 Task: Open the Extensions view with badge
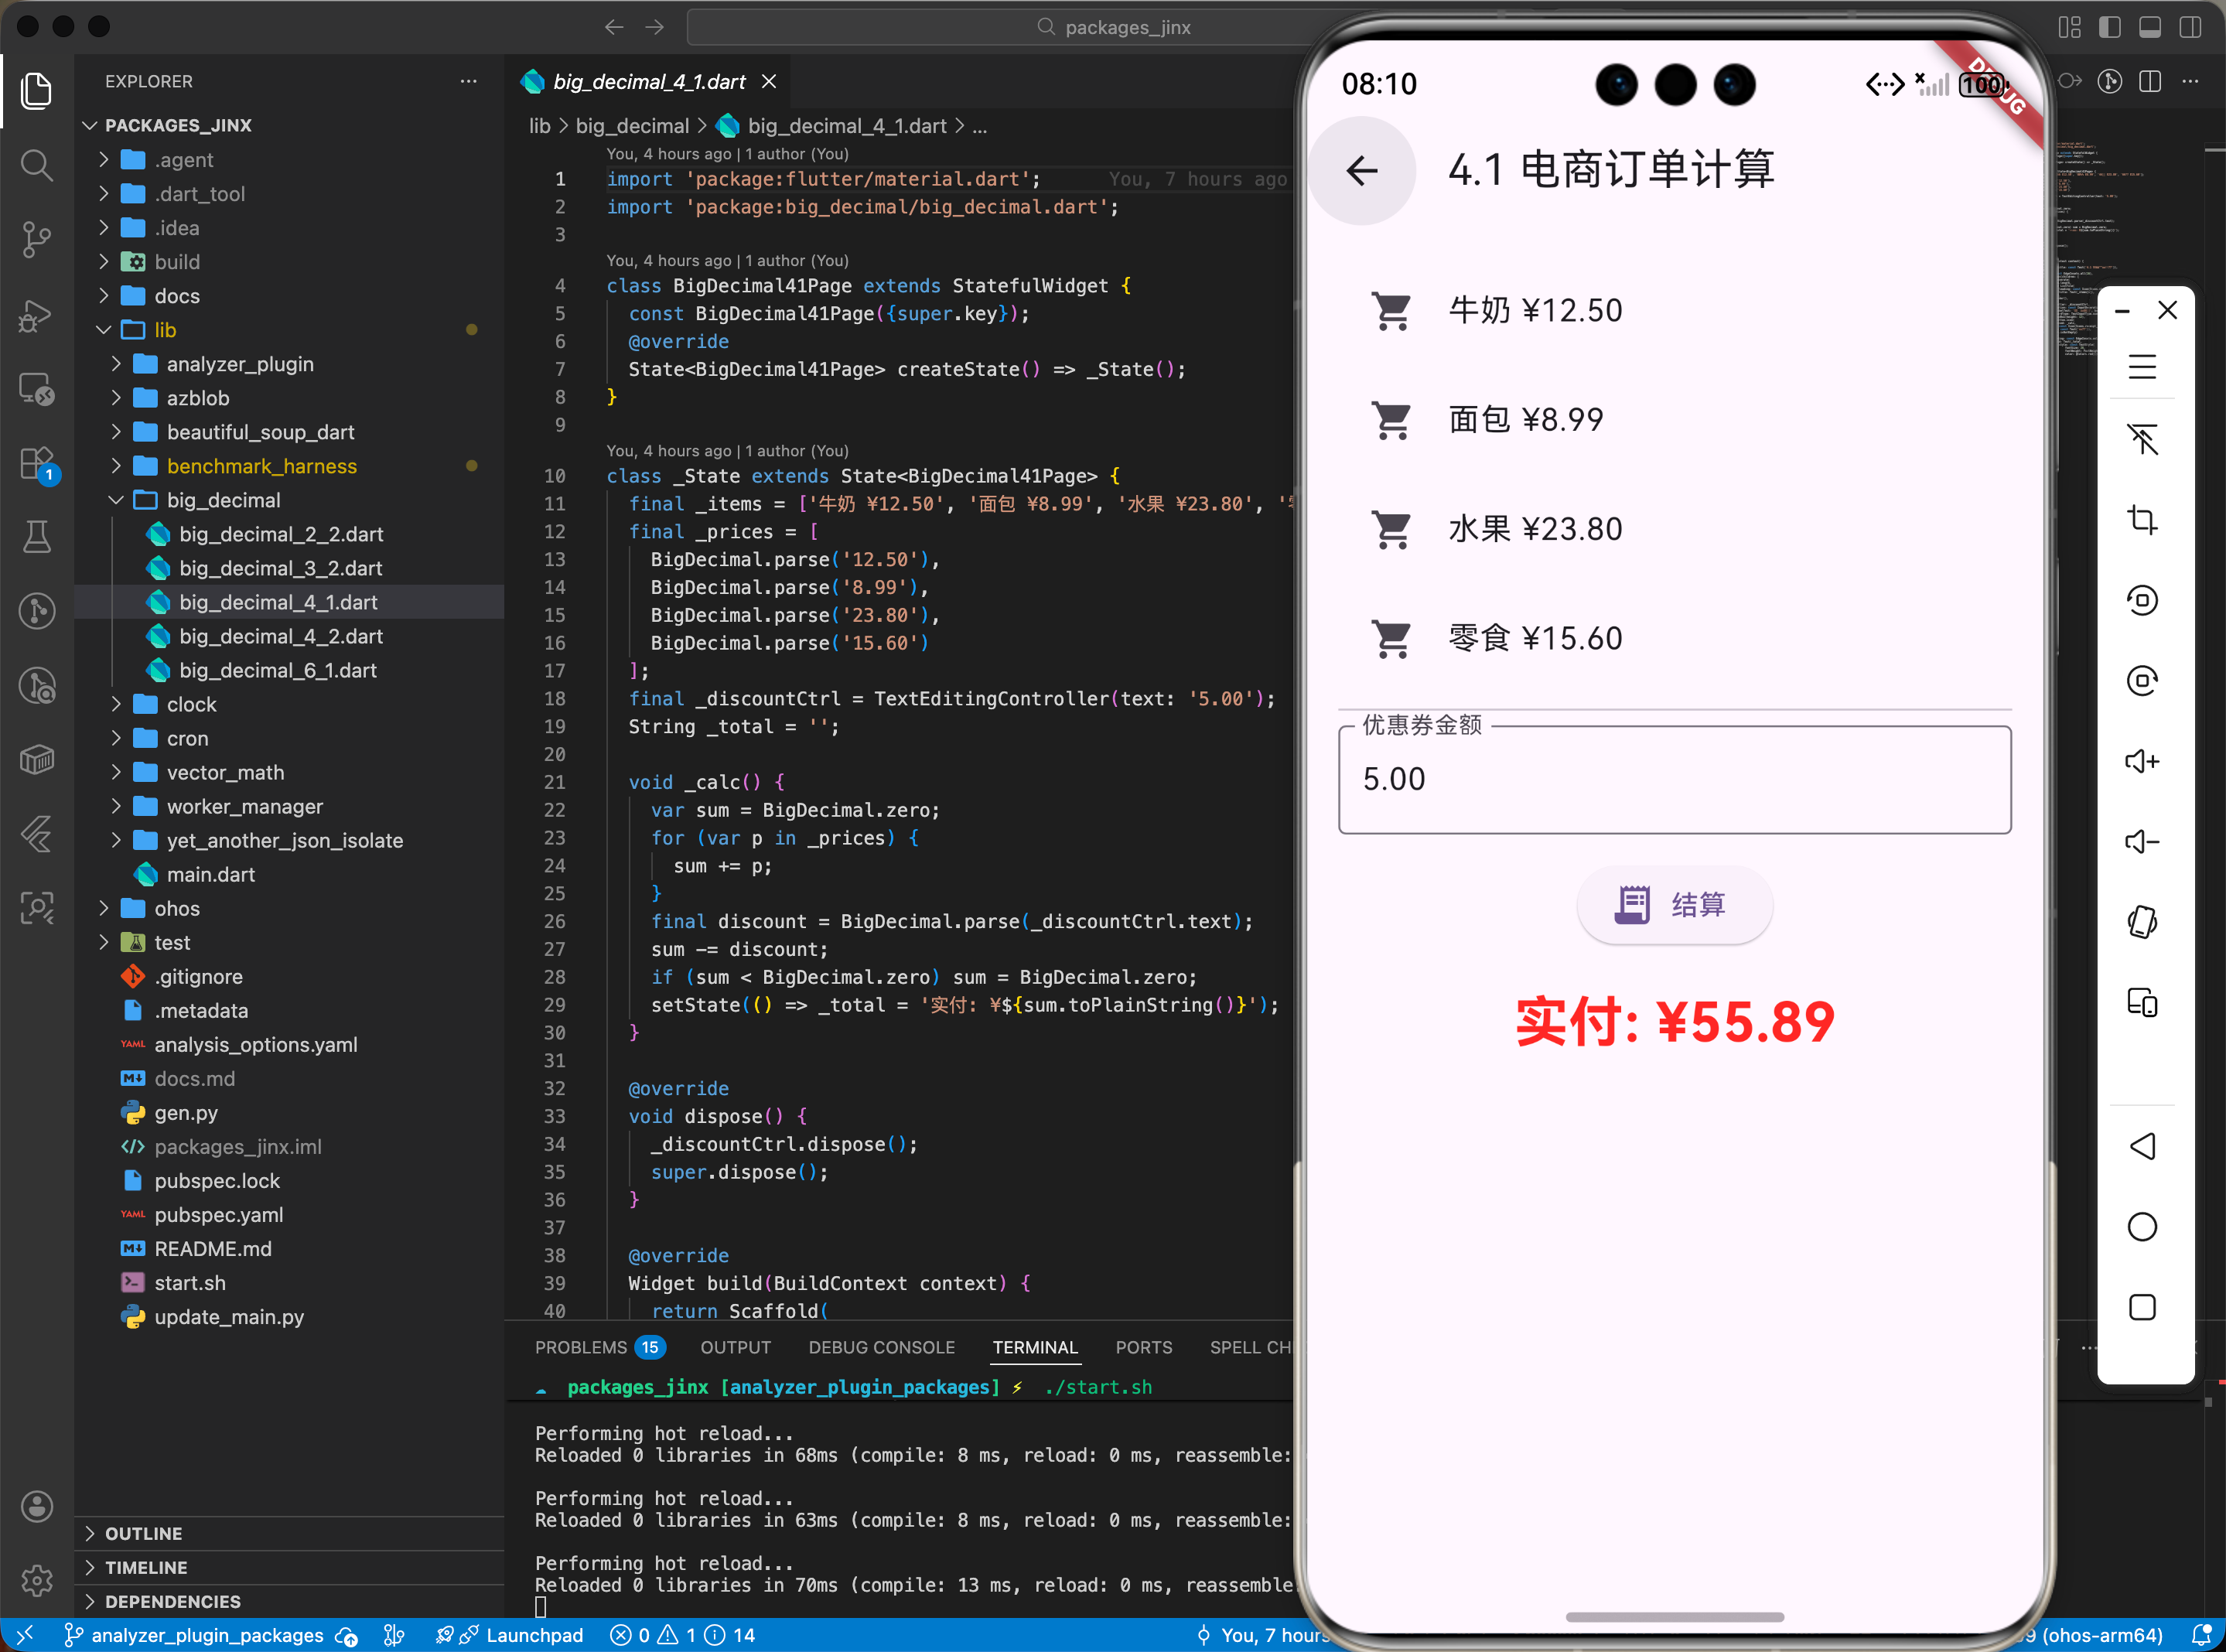37,464
